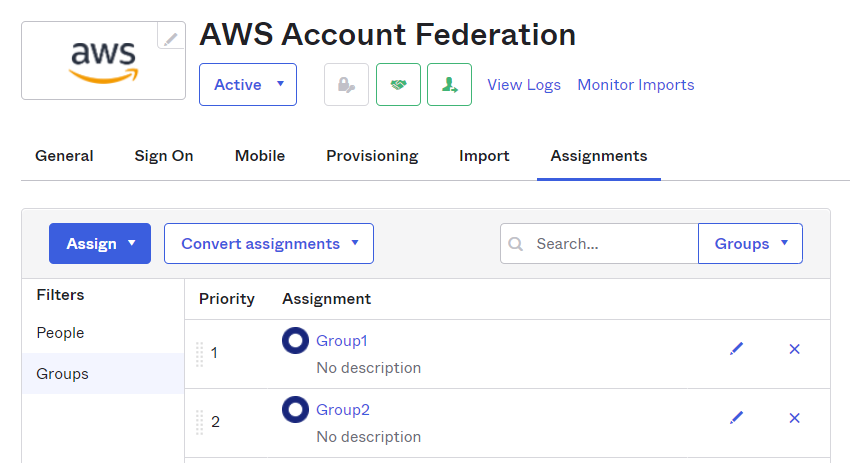The image size is (850, 463).
Task: Select the People filter
Action: 60,333
